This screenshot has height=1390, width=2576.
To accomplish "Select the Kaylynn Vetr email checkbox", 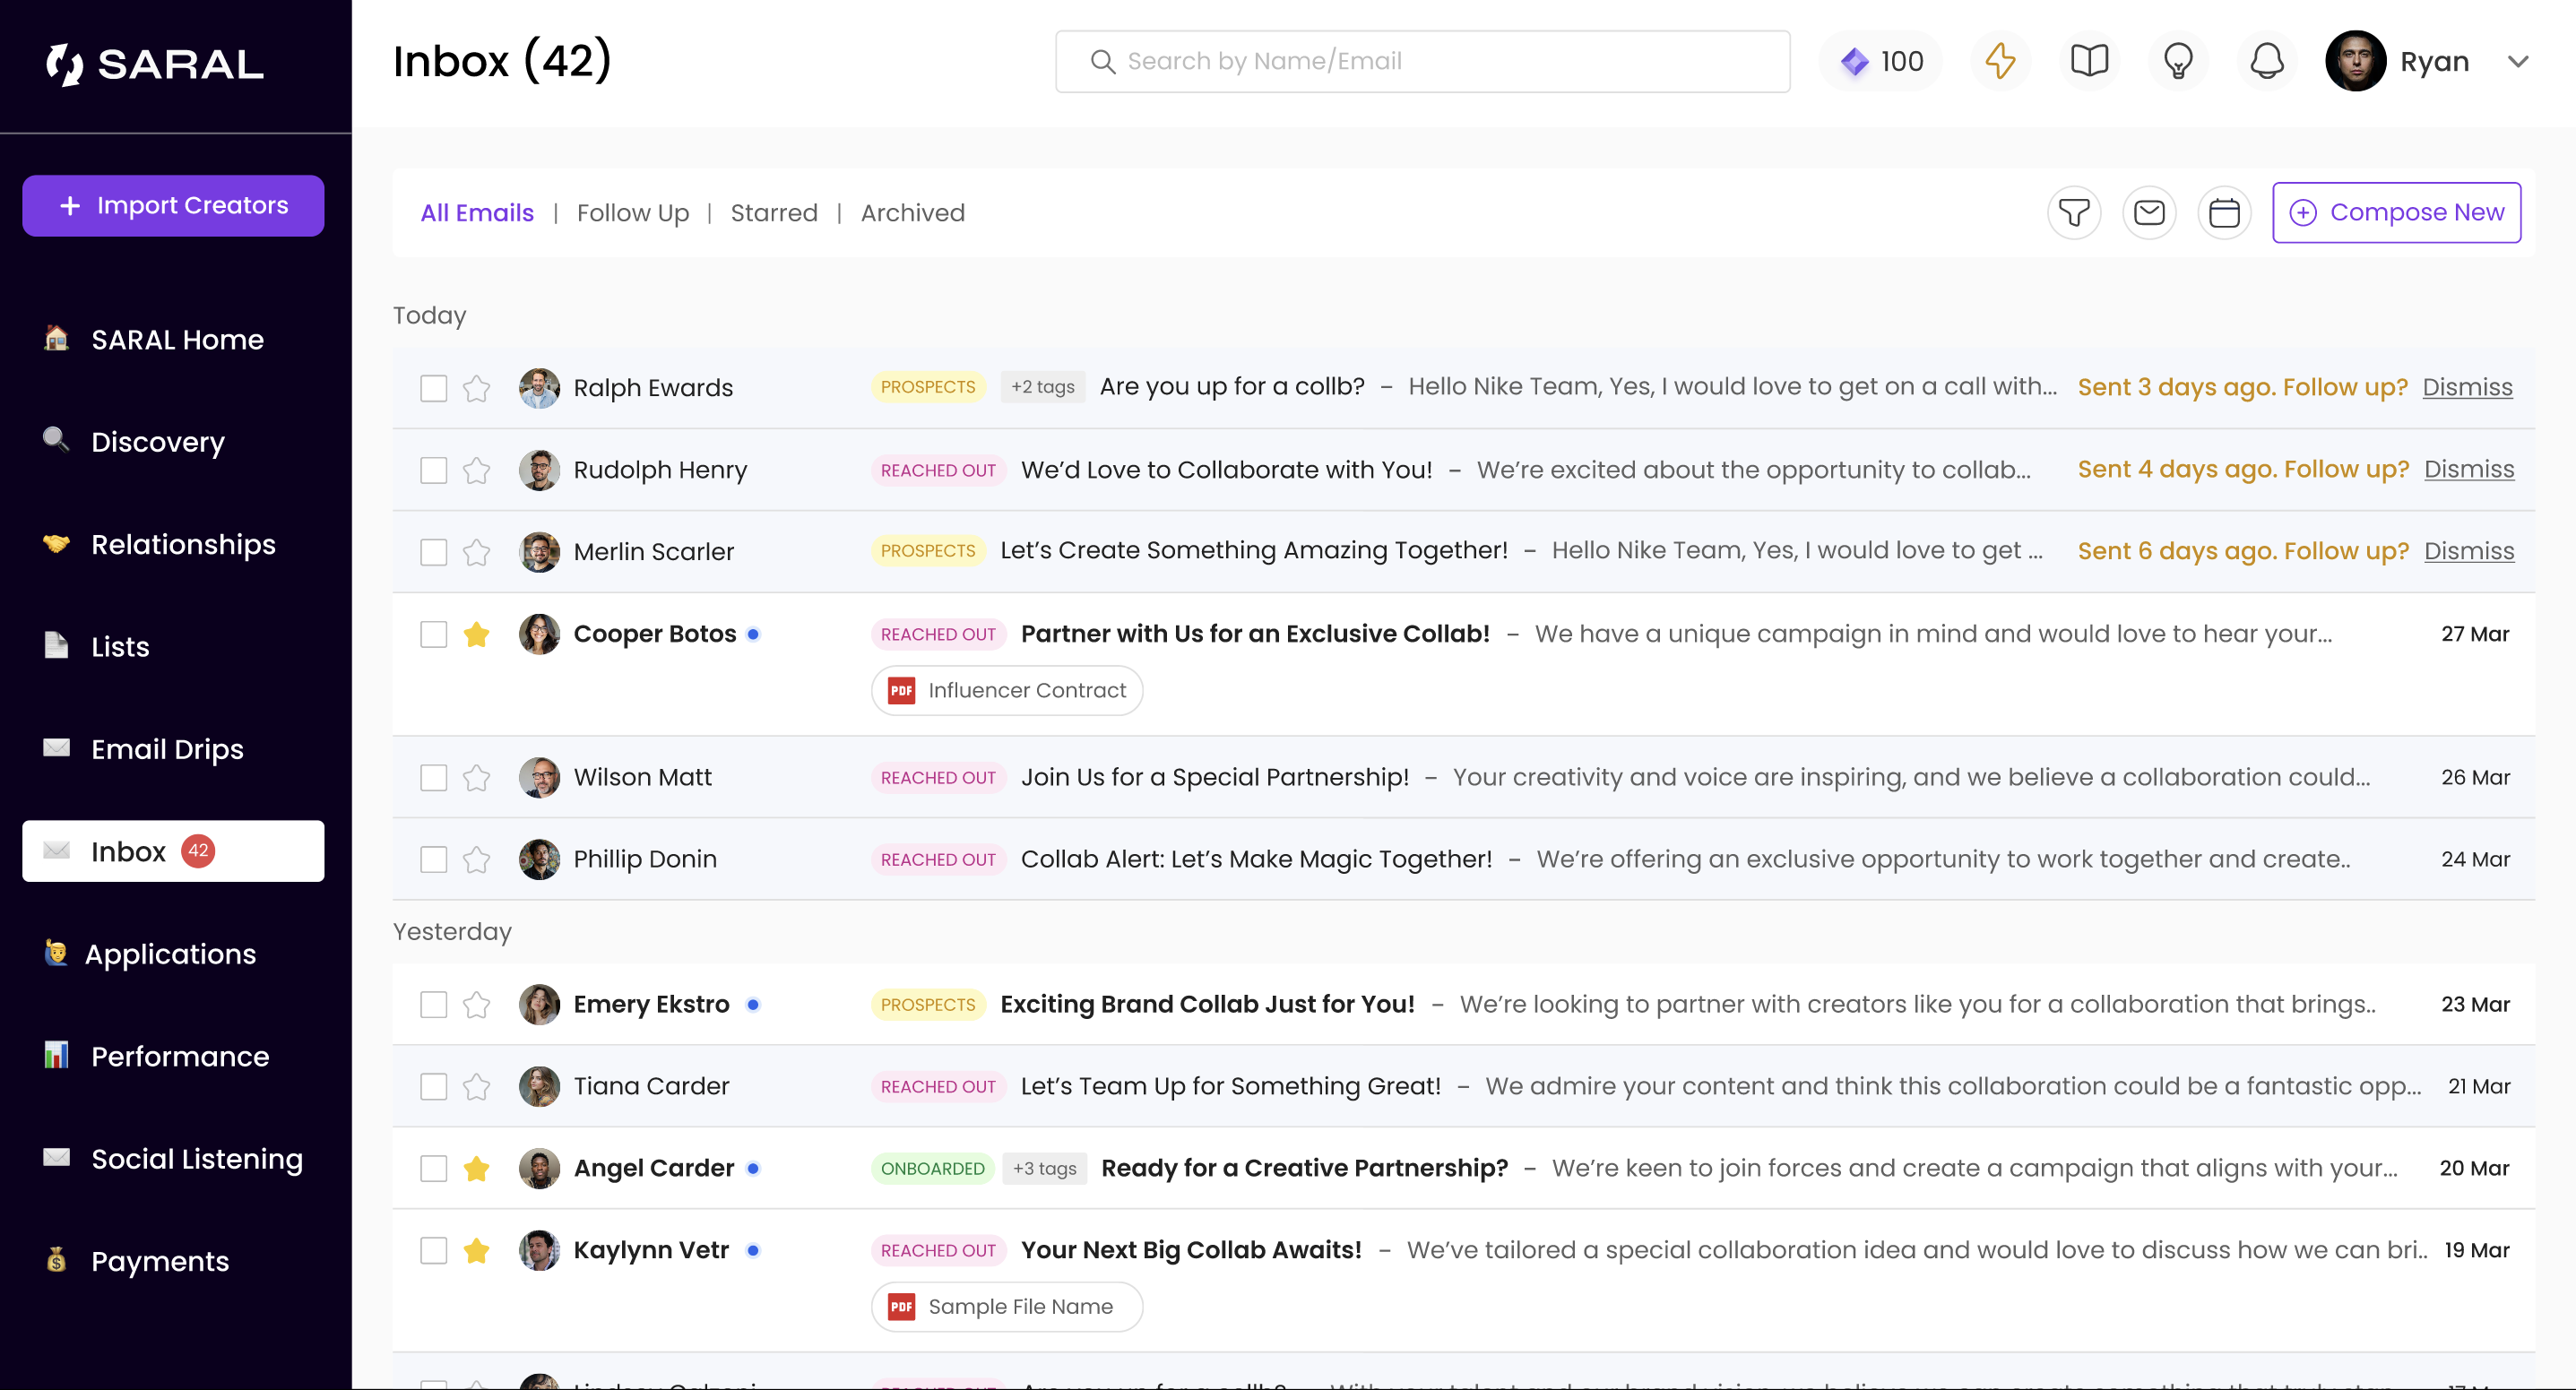I will (433, 1250).
